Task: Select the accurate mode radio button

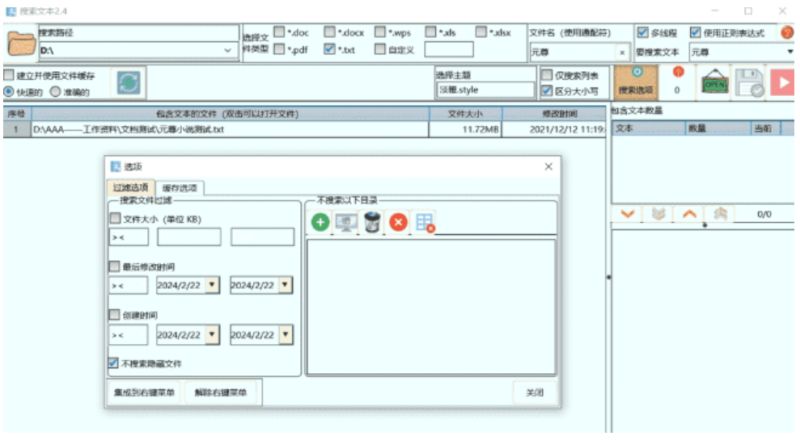Action: (x=55, y=92)
